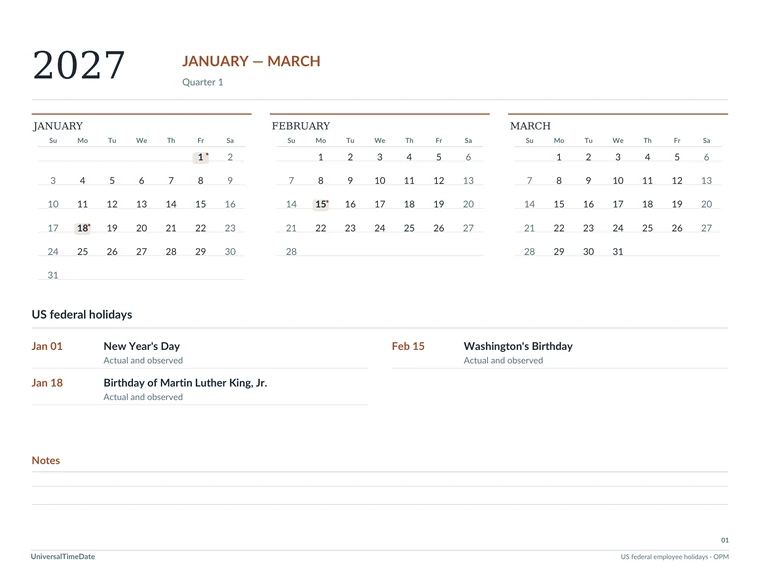Click the Jan 18 holiday date label
This screenshot has height=587, width=760.
(x=47, y=383)
